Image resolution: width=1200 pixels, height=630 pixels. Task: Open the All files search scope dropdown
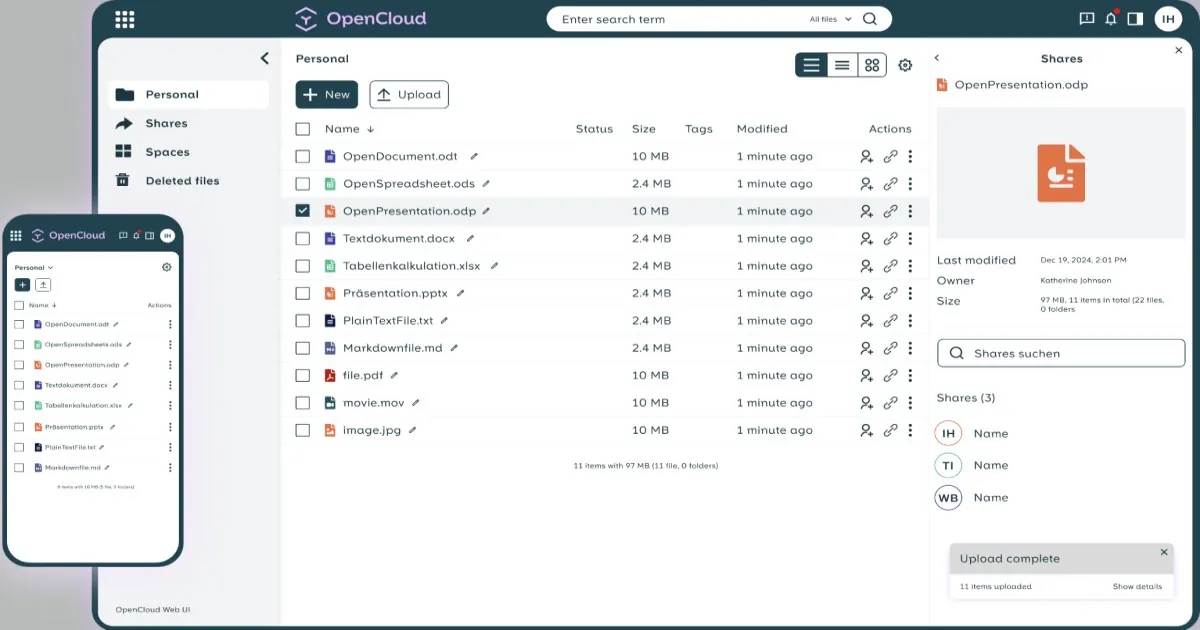click(x=830, y=19)
